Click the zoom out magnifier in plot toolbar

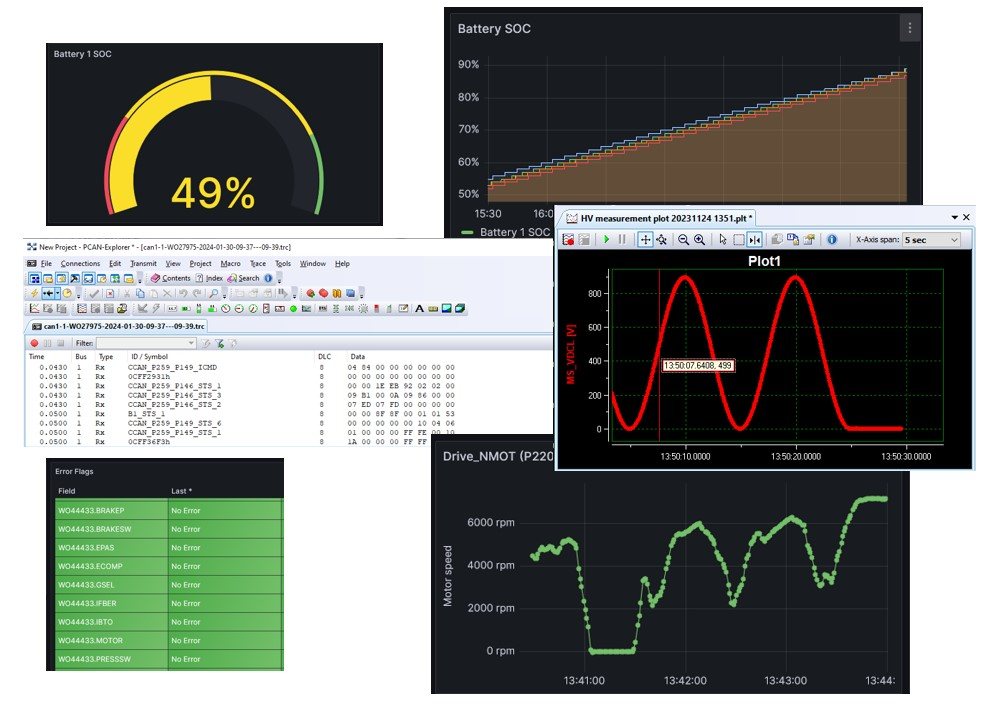[x=683, y=239]
